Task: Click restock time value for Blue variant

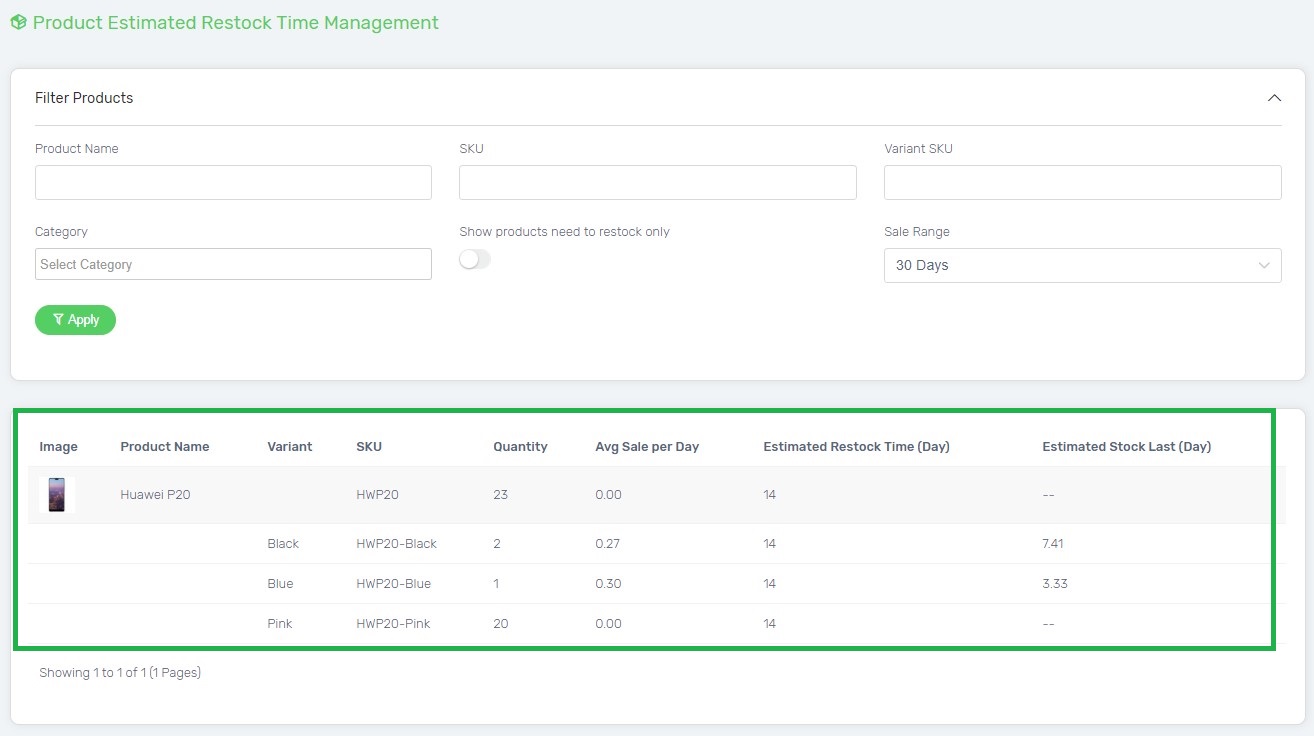Action: (x=769, y=584)
